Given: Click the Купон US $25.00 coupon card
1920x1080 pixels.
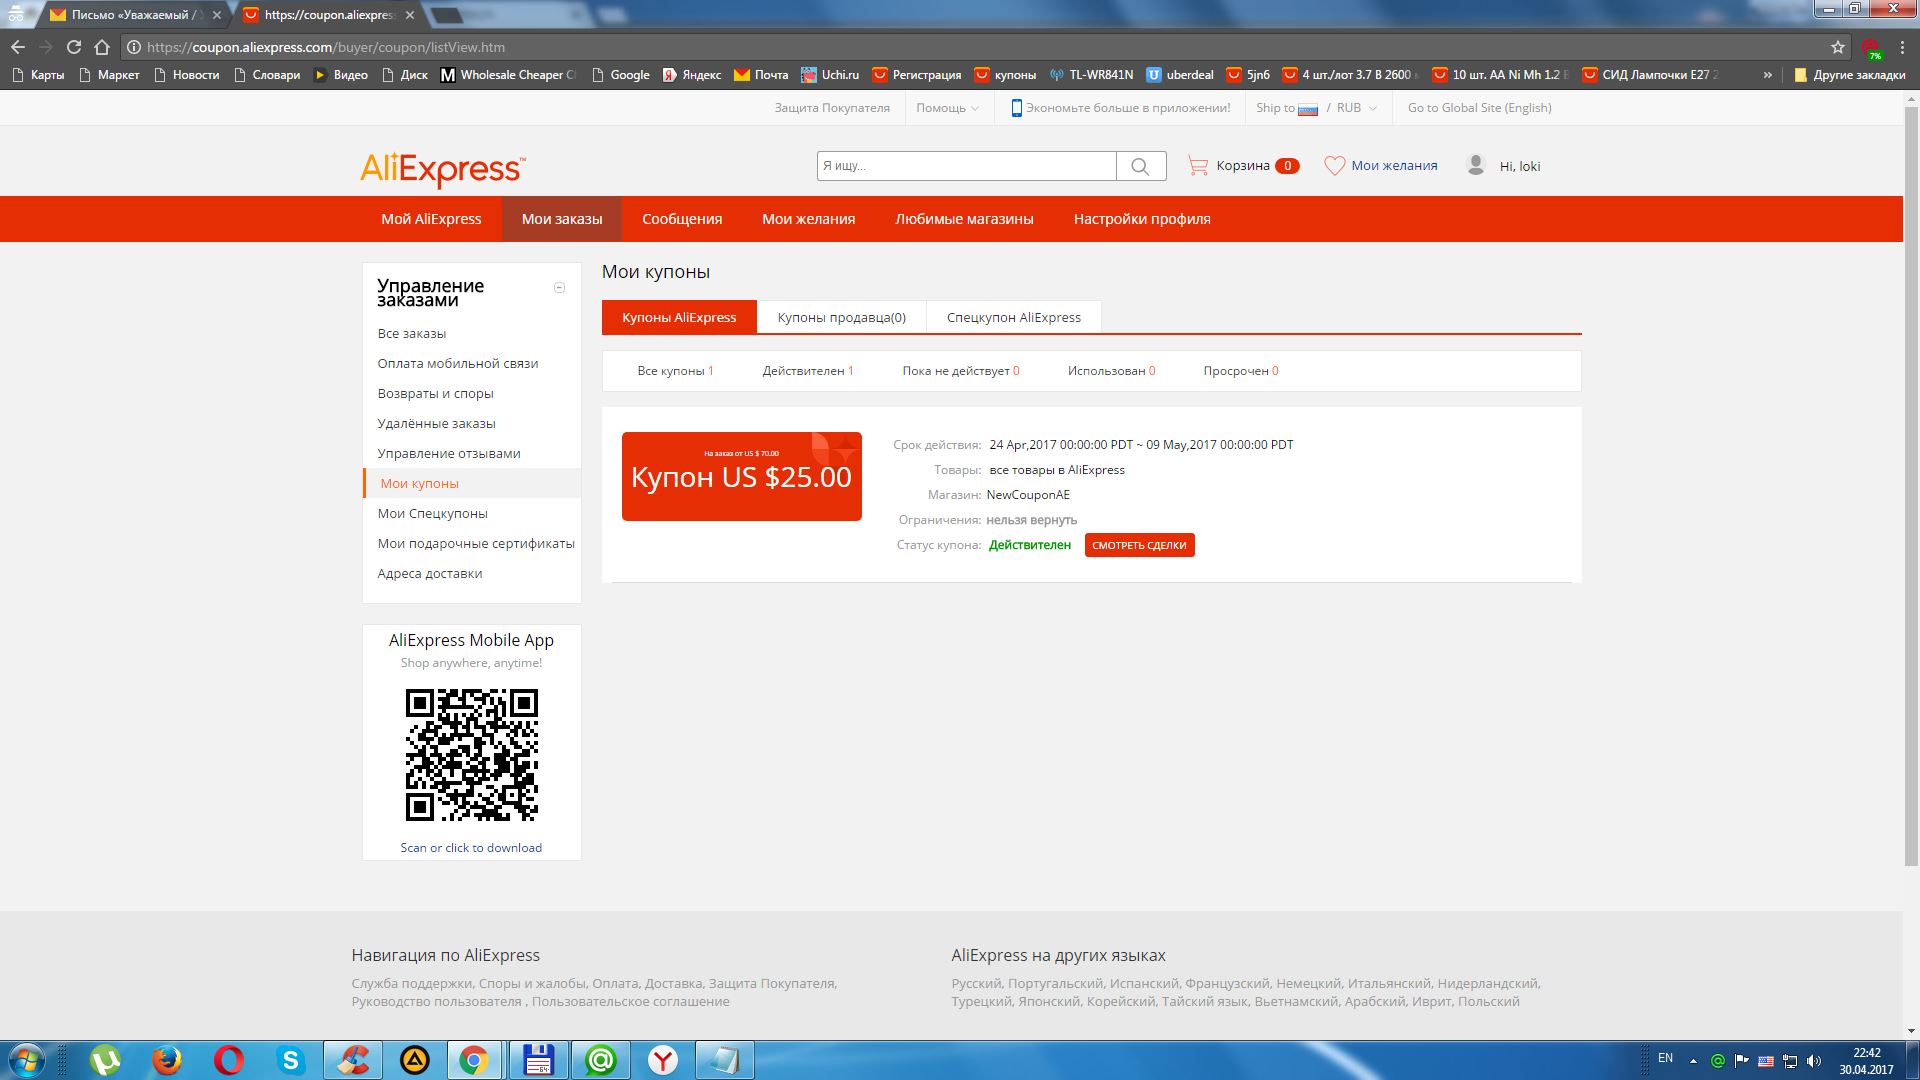Looking at the screenshot, I should click(742, 476).
